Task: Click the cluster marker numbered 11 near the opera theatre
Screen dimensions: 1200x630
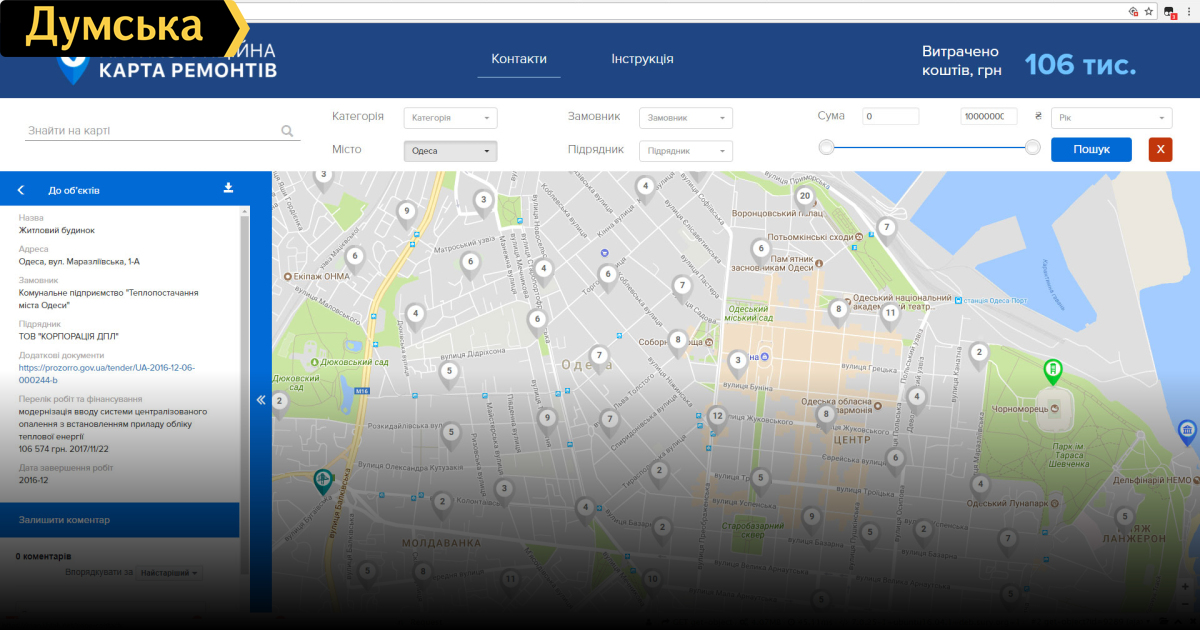Action: coord(889,313)
